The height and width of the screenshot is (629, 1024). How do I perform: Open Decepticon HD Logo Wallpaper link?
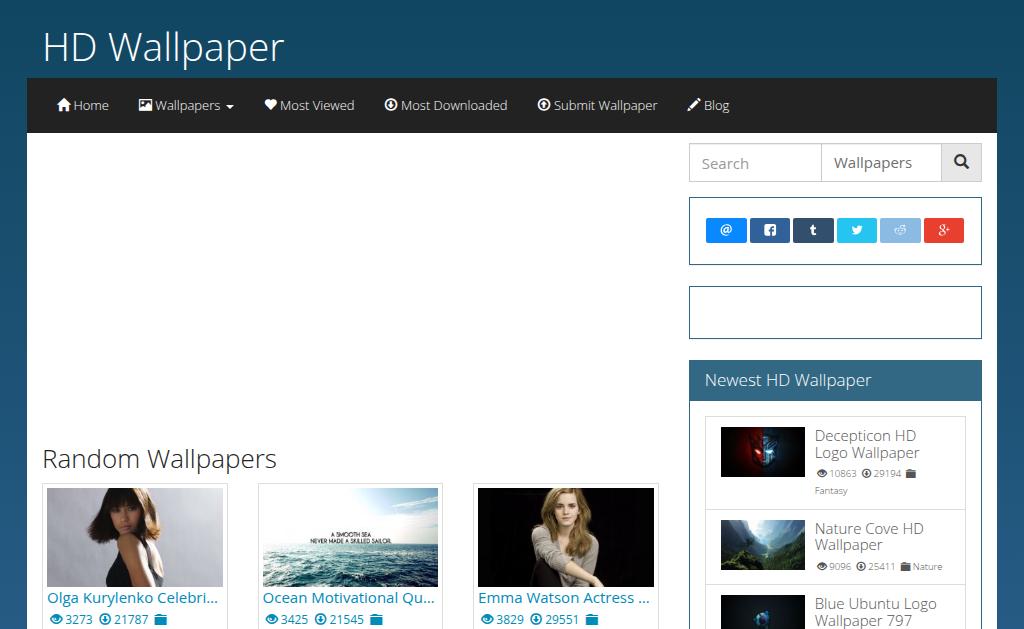pos(867,444)
